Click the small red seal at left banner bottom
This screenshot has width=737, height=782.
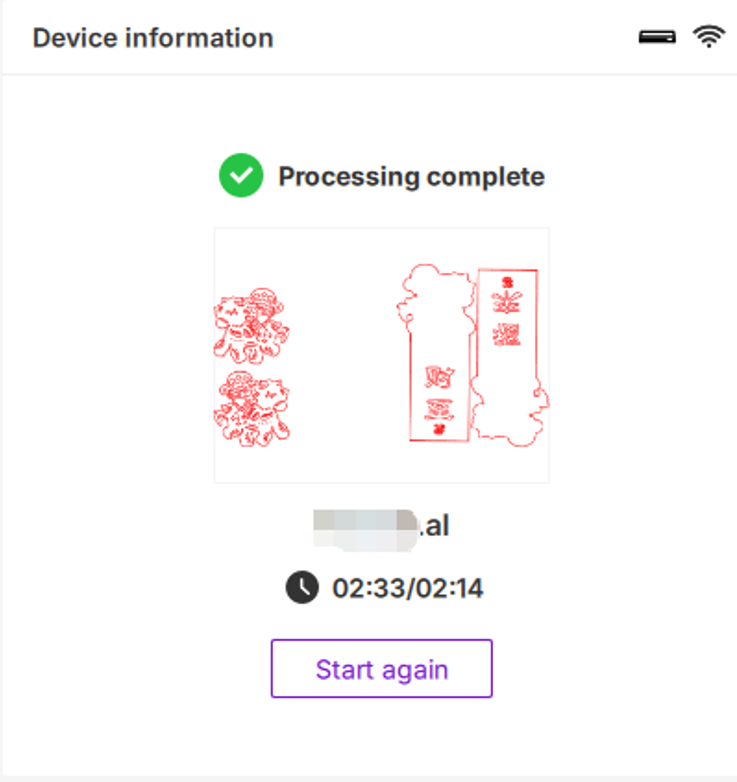(x=438, y=428)
